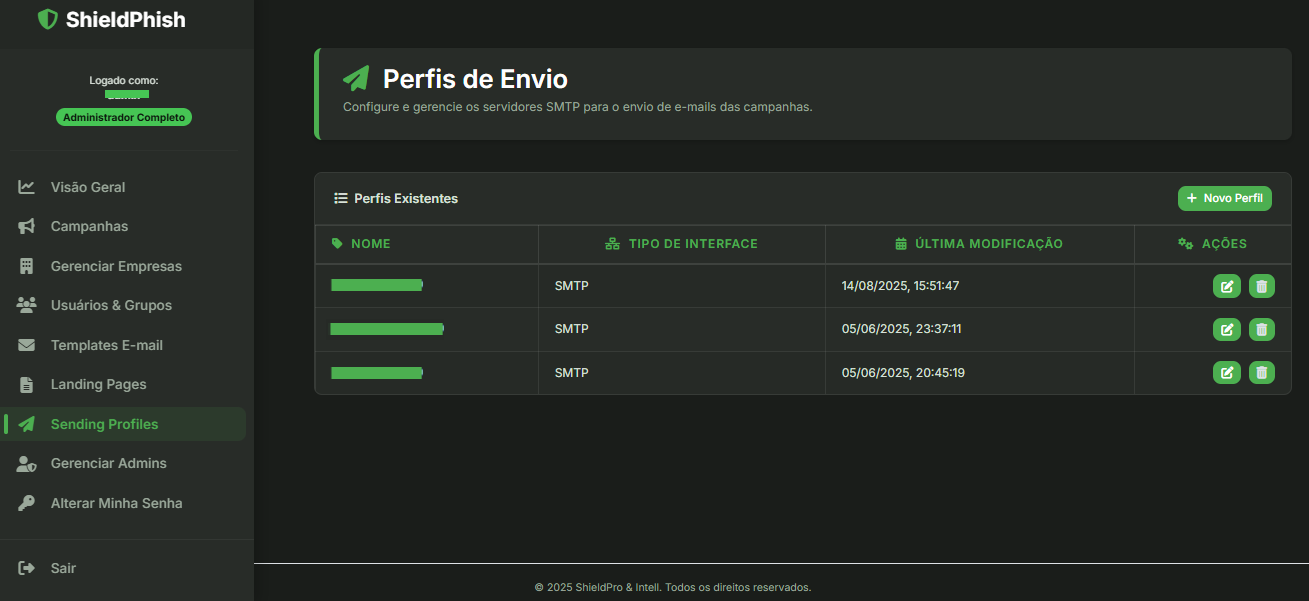Click the Sair logout icon
This screenshot has width=1309, height=601.
(x=26, y=567)
